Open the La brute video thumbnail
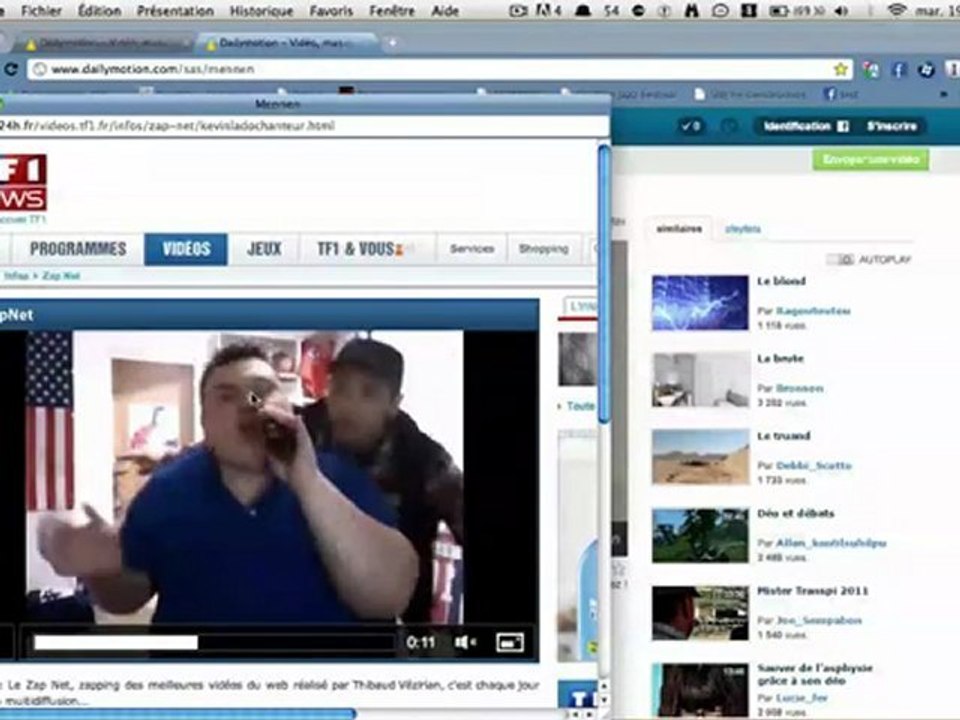The image size is (960, 720). [700, 380]
